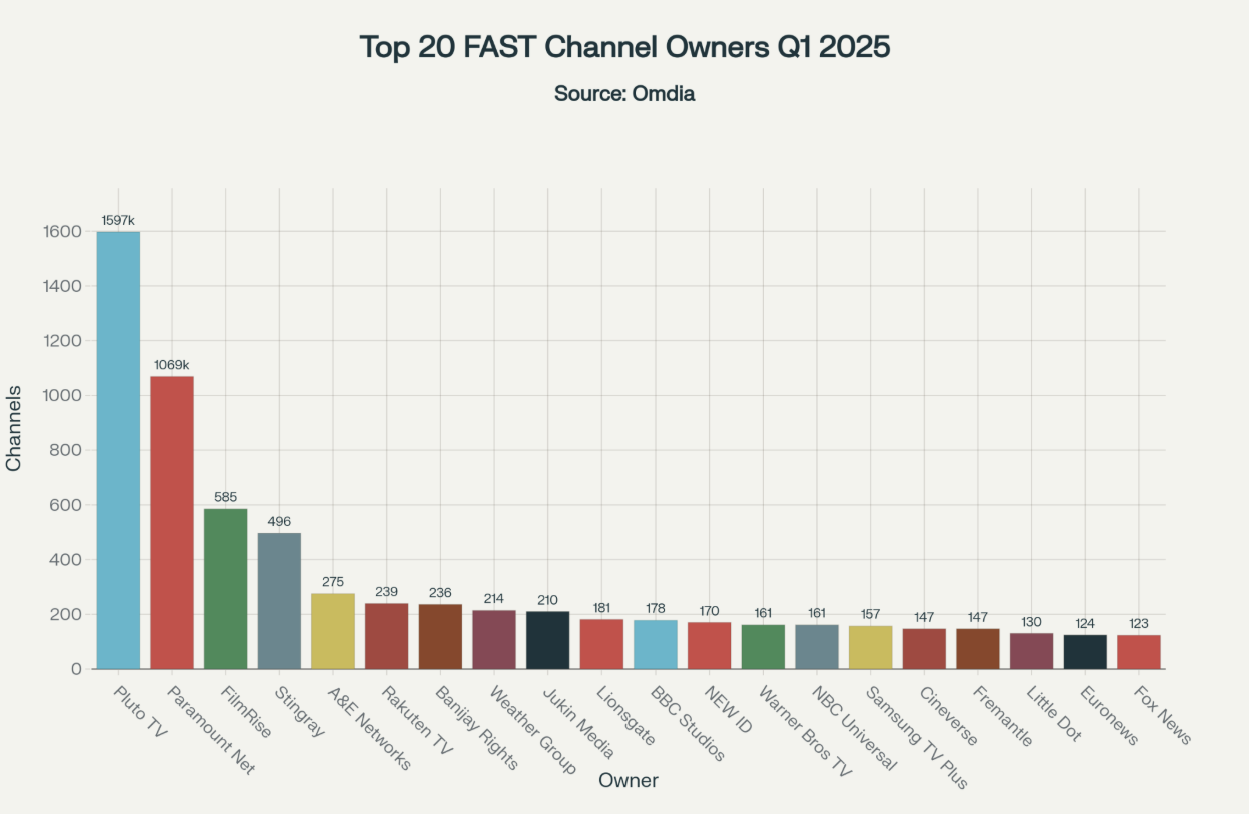Click the 'Channels' y-axis title
The width and height of the screenshot is (1250, 814).
14,428
